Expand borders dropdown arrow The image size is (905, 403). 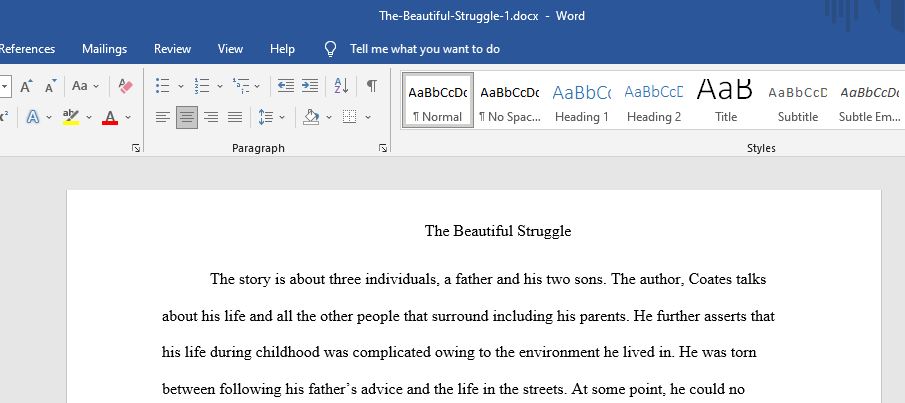tap(368, 117)
